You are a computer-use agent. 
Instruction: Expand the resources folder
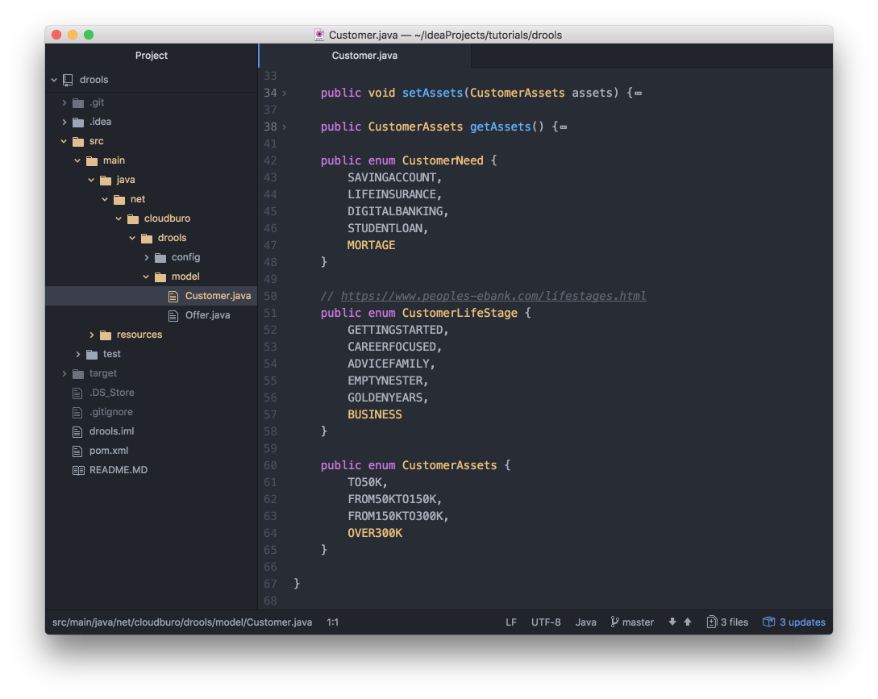(x=92, y=335)
